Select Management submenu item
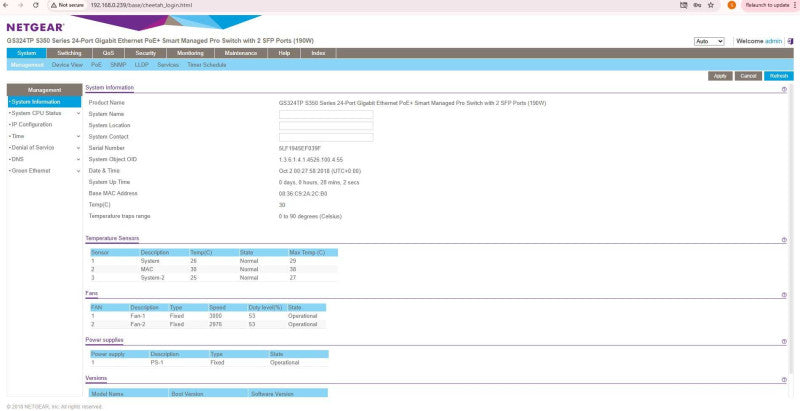 [27, 65]
